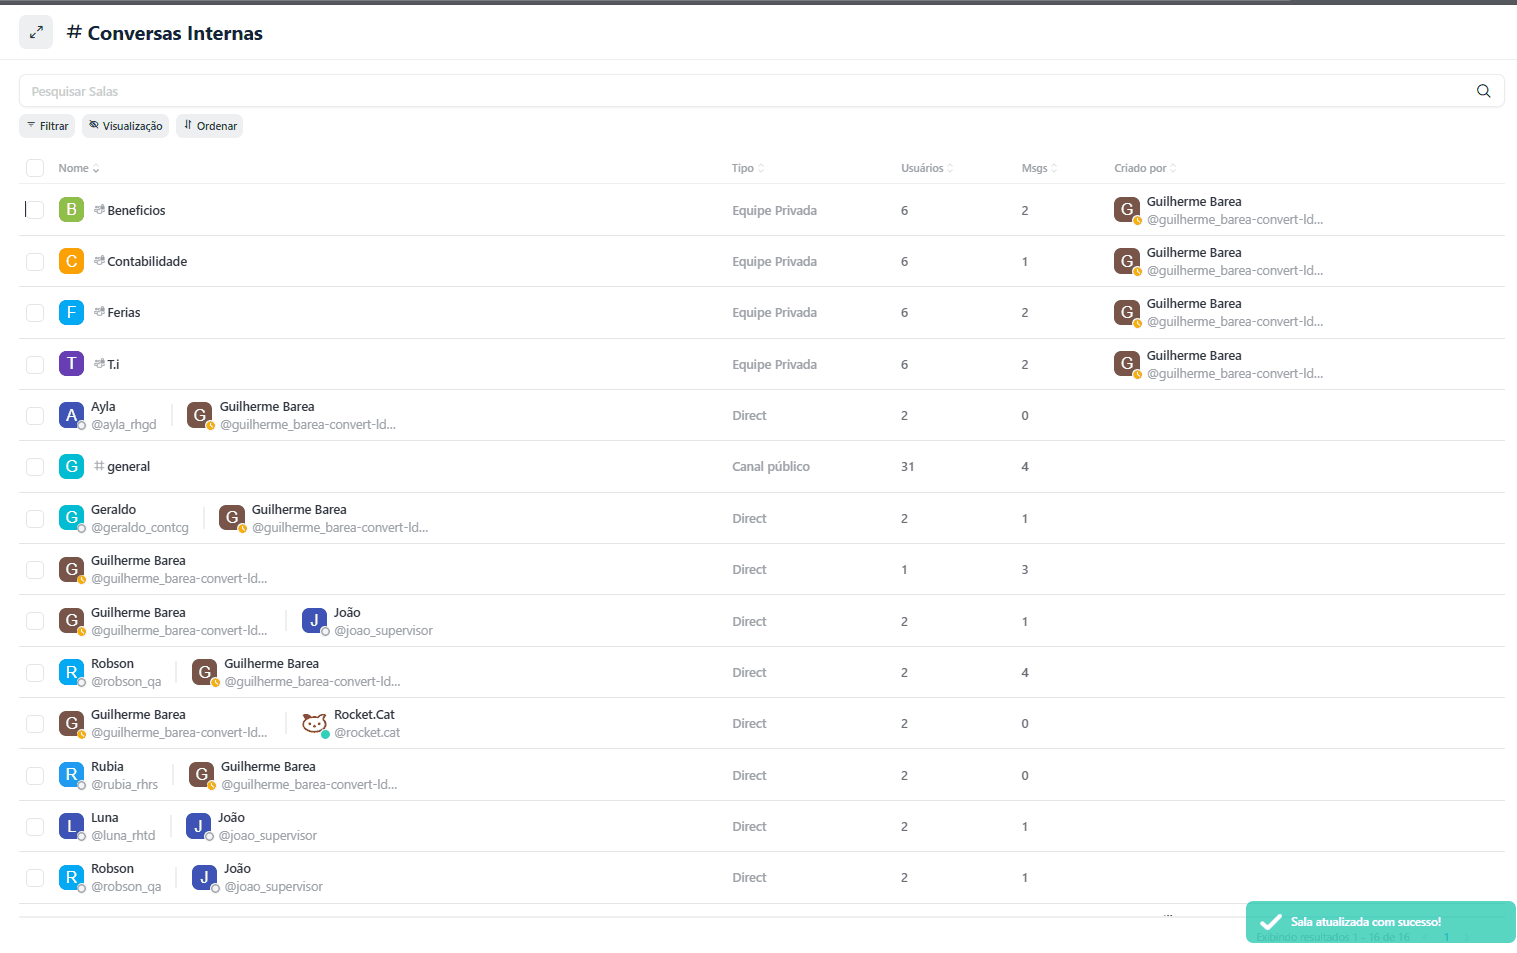Viewport: 1517px width, 953px height.
Task: Click 'Canal público' type cell
Action: [x=771, y=466]
